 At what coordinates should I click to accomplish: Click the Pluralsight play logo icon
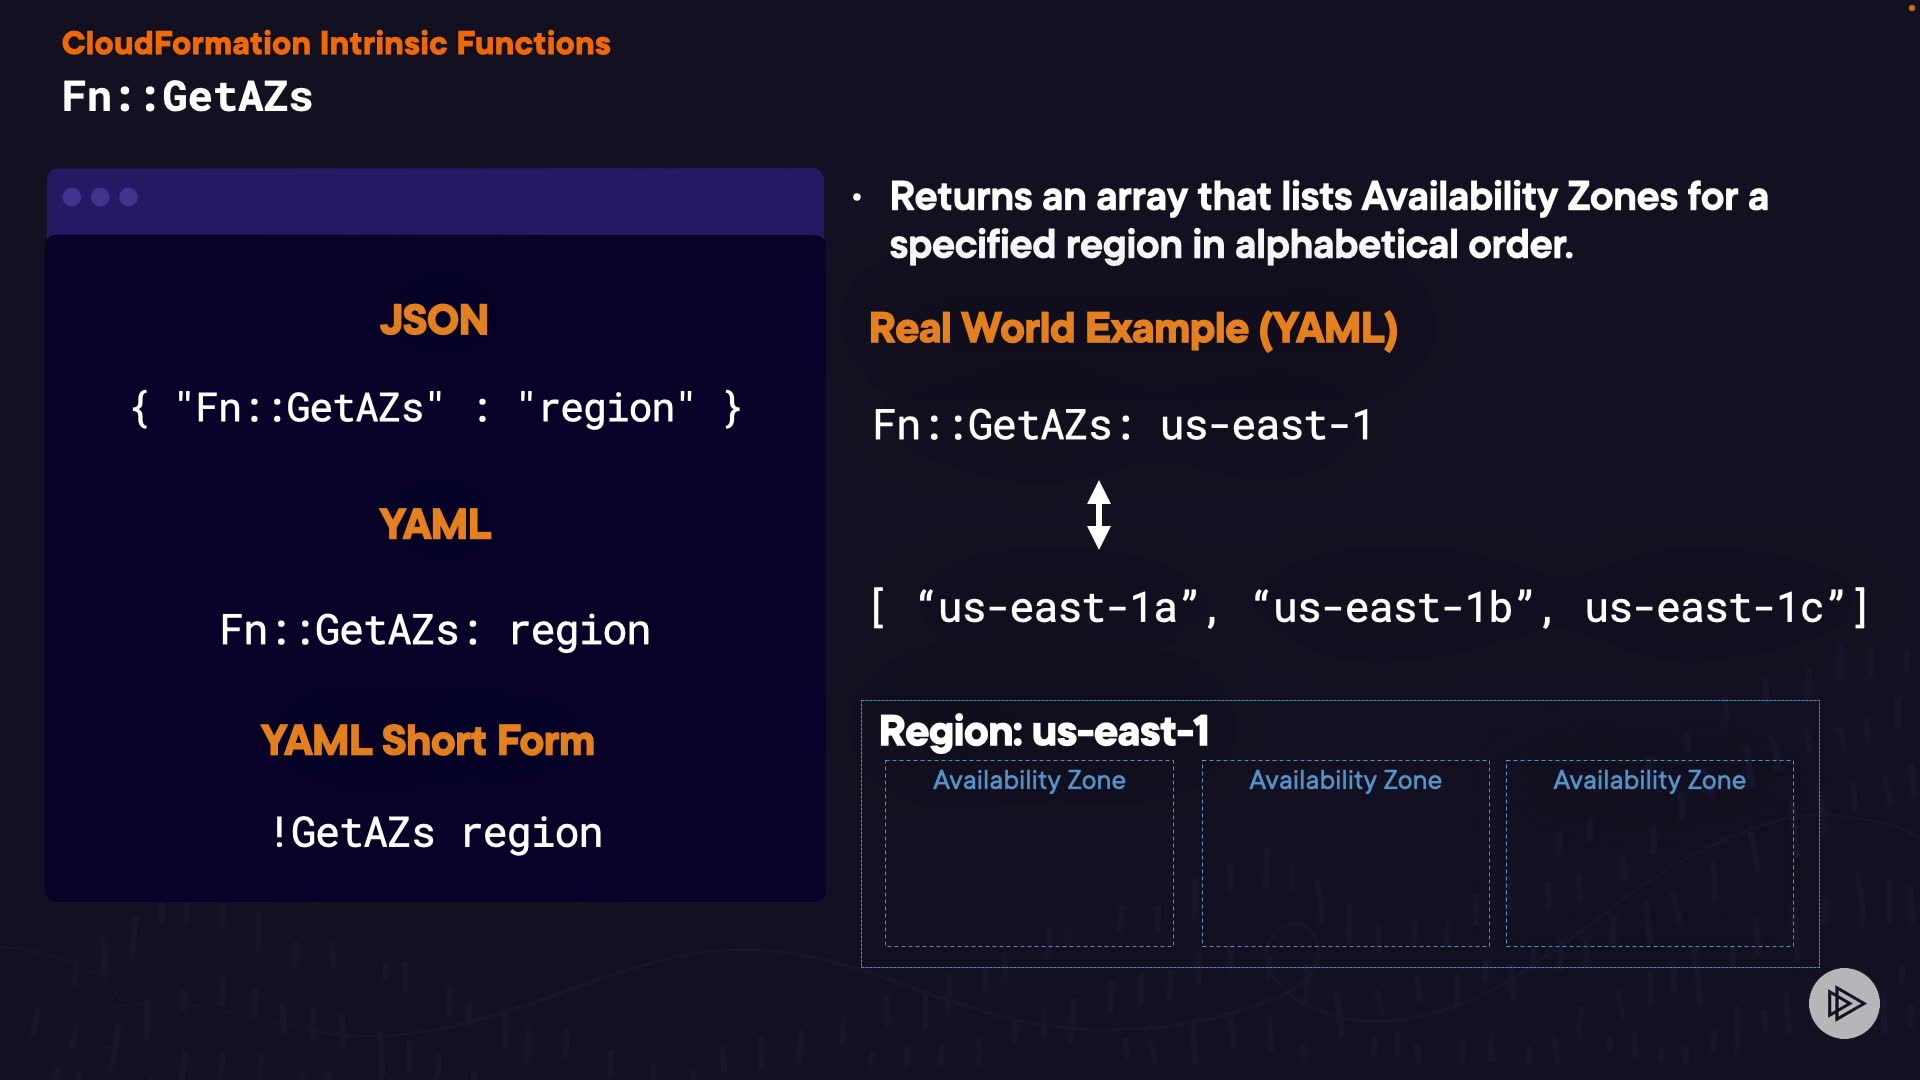1844,1003
